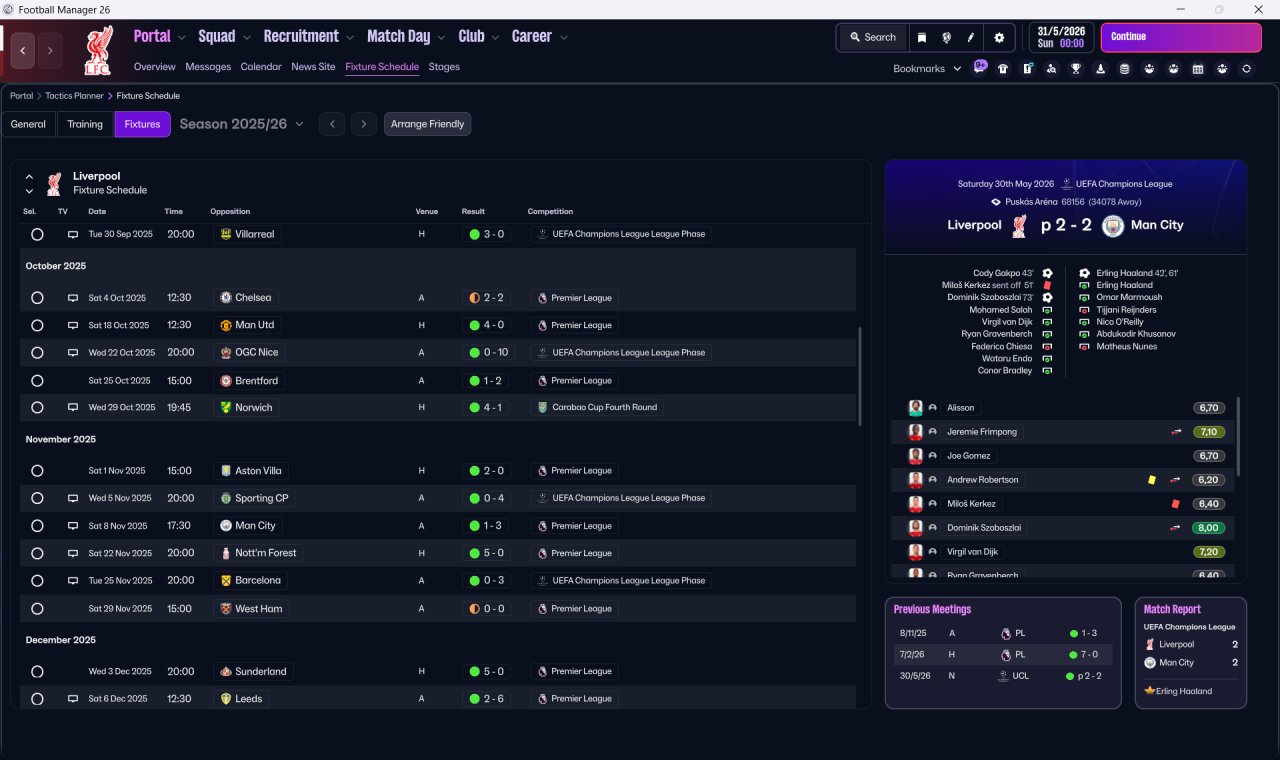This screenshot has width=1280, height=760.
Task: Click the 31/5/2026 date and time box
Action: coord(1062,37)
